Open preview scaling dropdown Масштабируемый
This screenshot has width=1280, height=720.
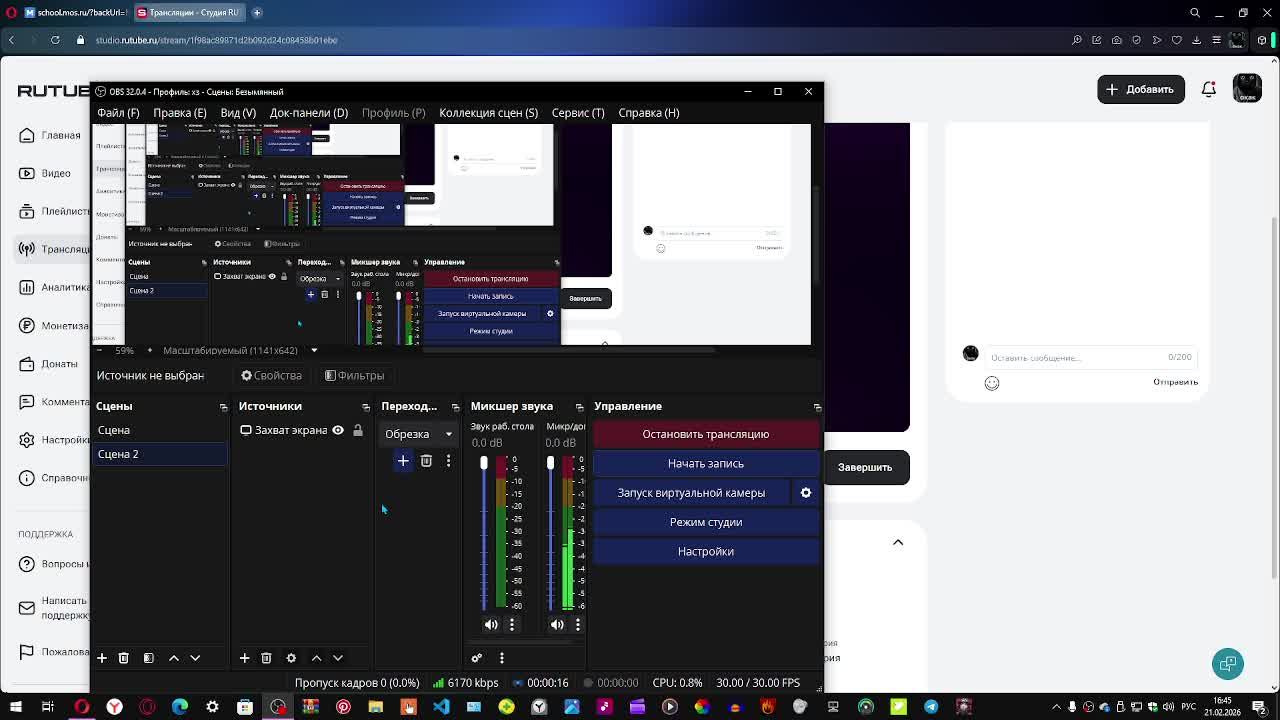pos(240,351)
